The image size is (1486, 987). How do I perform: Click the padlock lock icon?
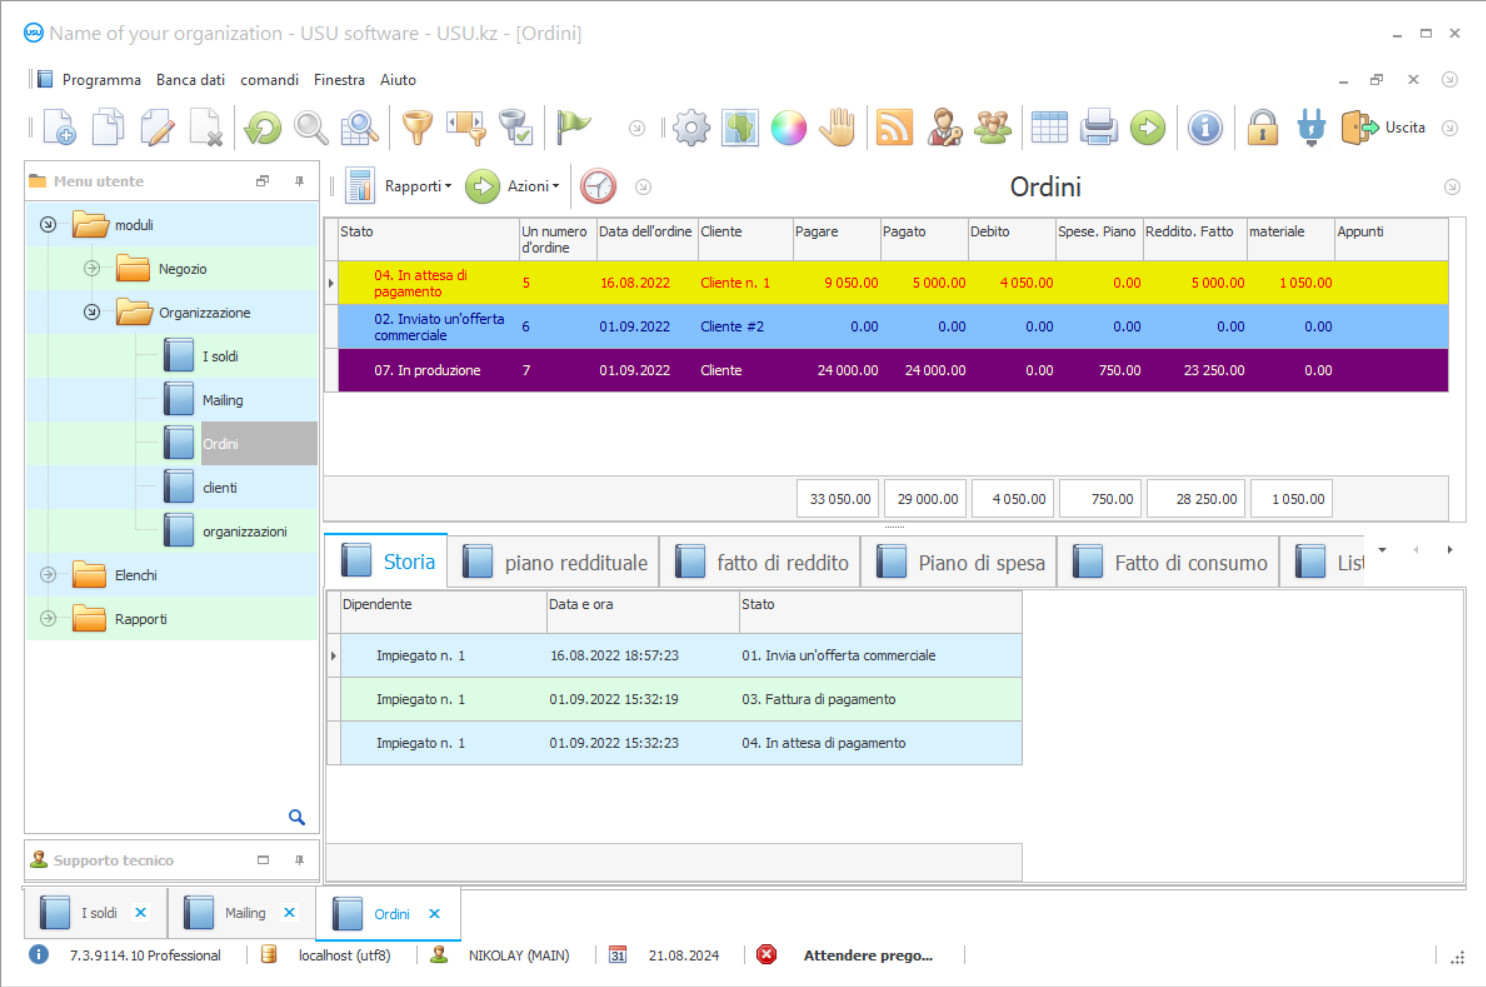tap(1262, 128)
